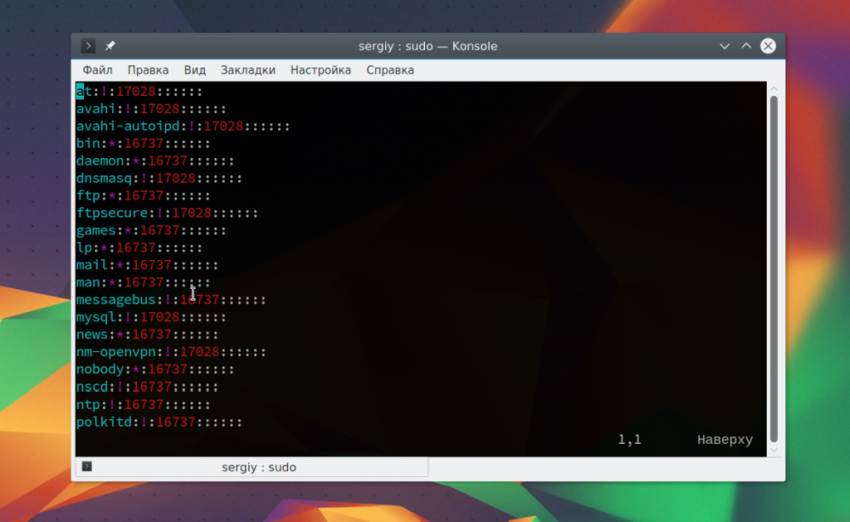The image size is (850, 522).
Task: Open the Справка menu
Action: pyautogui.click(x=390, y=70)
